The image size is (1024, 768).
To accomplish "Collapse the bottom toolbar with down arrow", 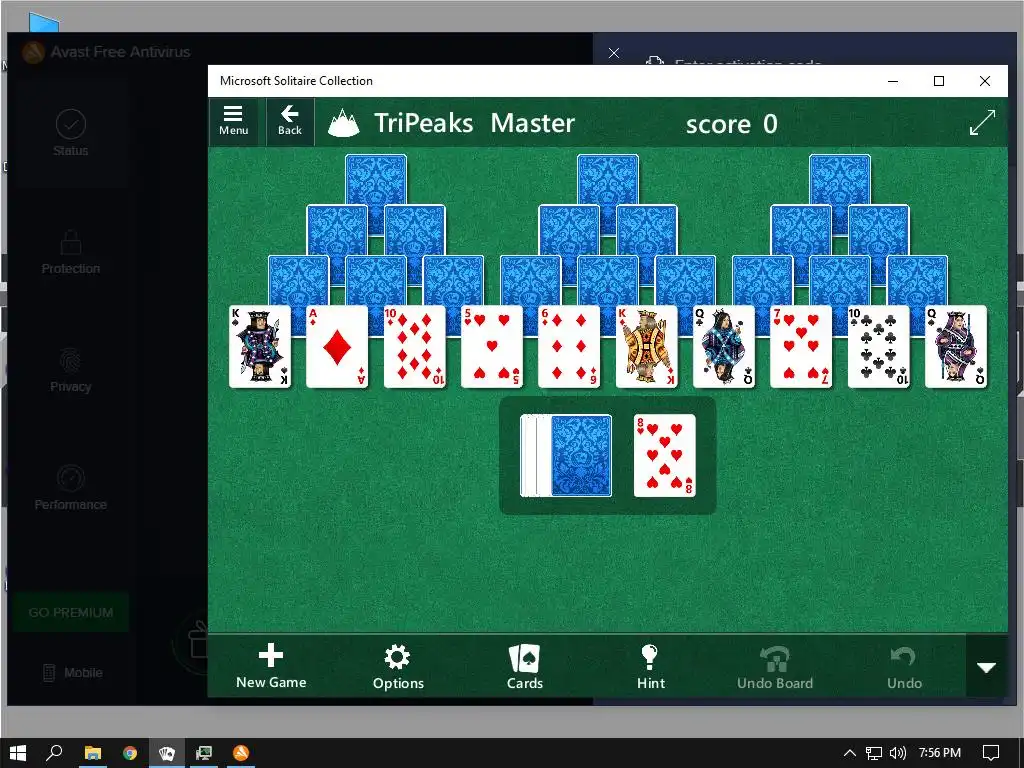I will pos(986,667).
